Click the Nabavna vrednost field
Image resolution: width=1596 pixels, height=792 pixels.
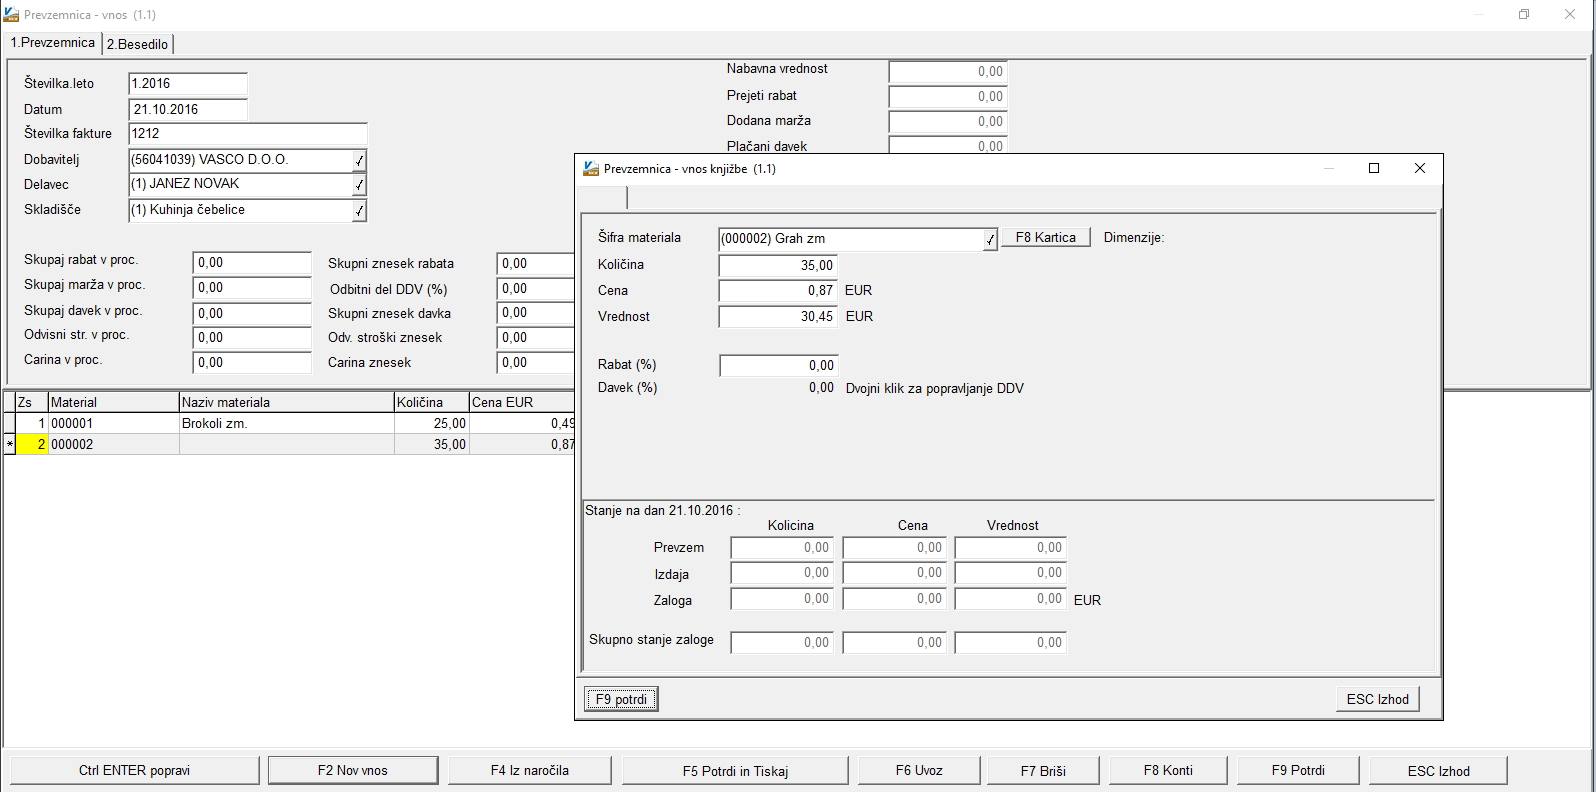click(x=947, y=71)
